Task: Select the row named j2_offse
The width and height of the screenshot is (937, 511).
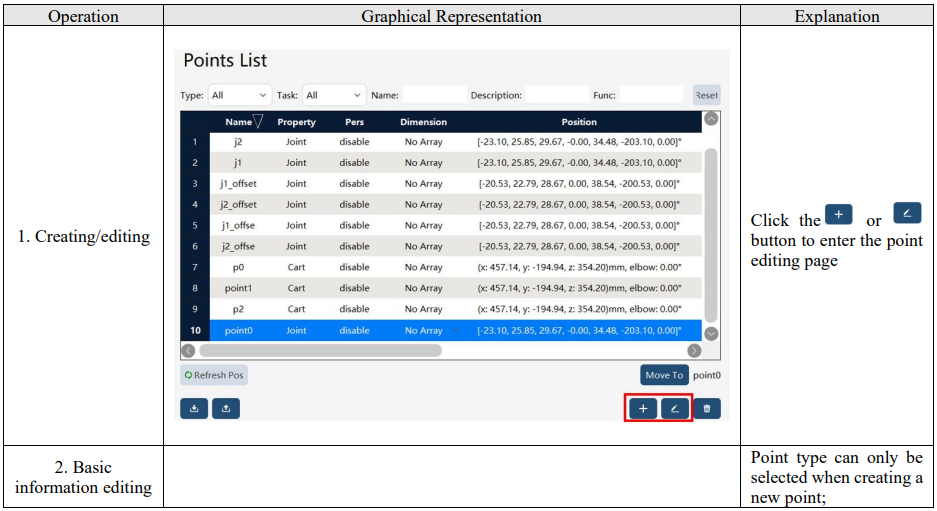Action: click(441, 246)
